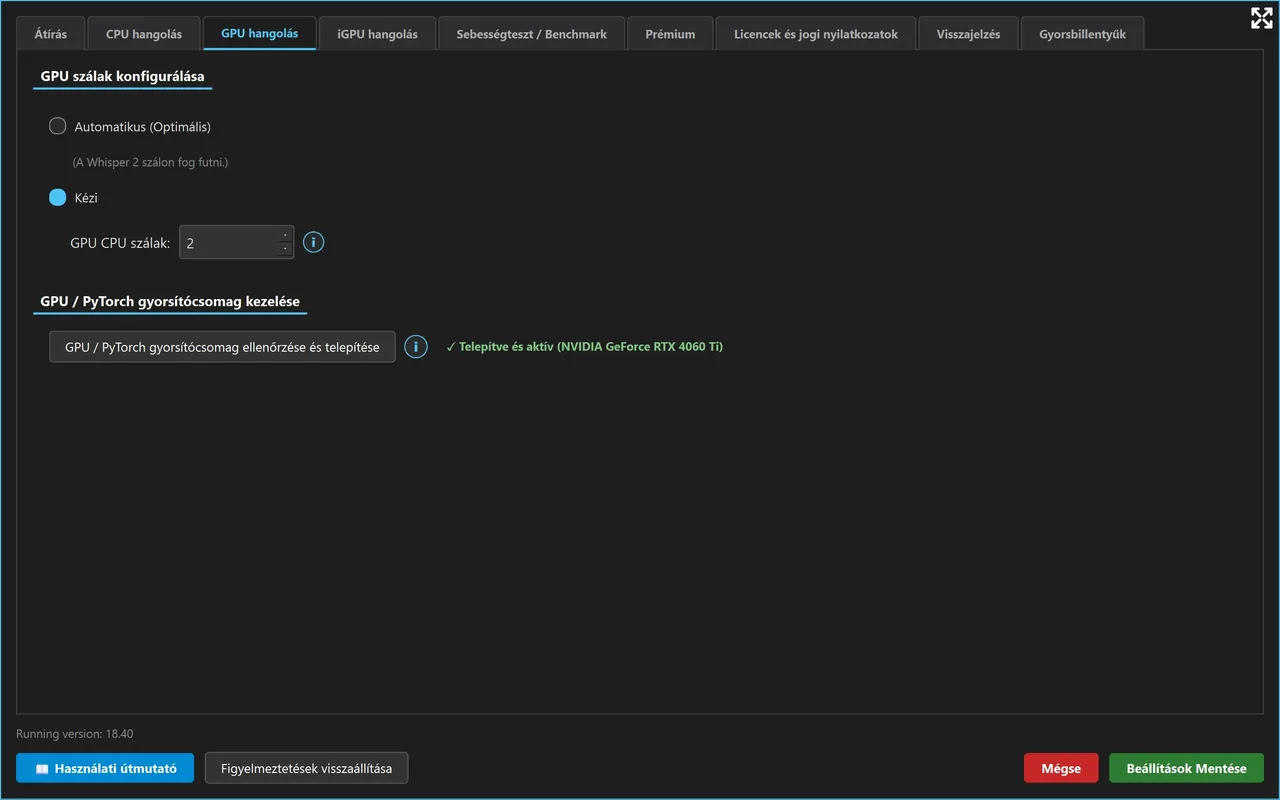The width and height of the screenshot is (1280, 800).
Task: Open the iGPU hangolás tab
Action: [x=377, y=34]
